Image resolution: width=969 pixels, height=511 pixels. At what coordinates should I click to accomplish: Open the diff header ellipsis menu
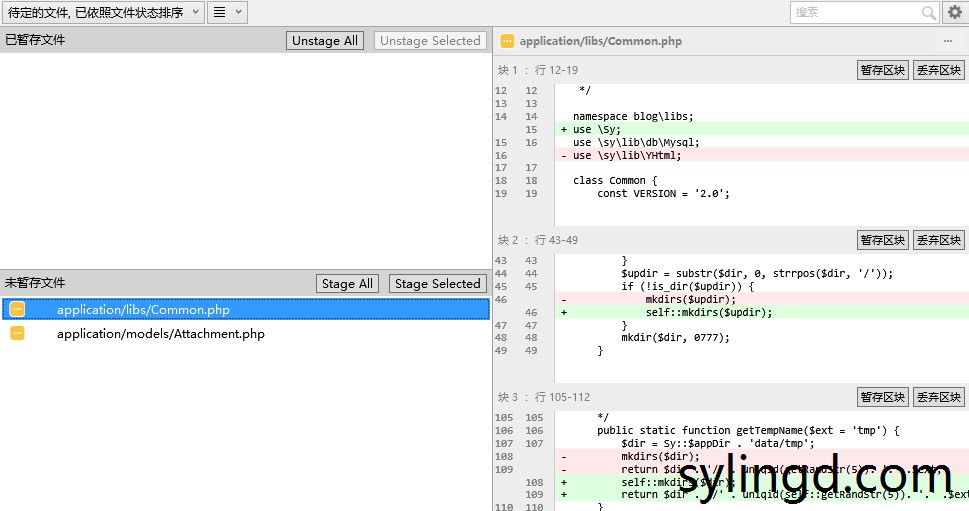(x=948, y=42)
